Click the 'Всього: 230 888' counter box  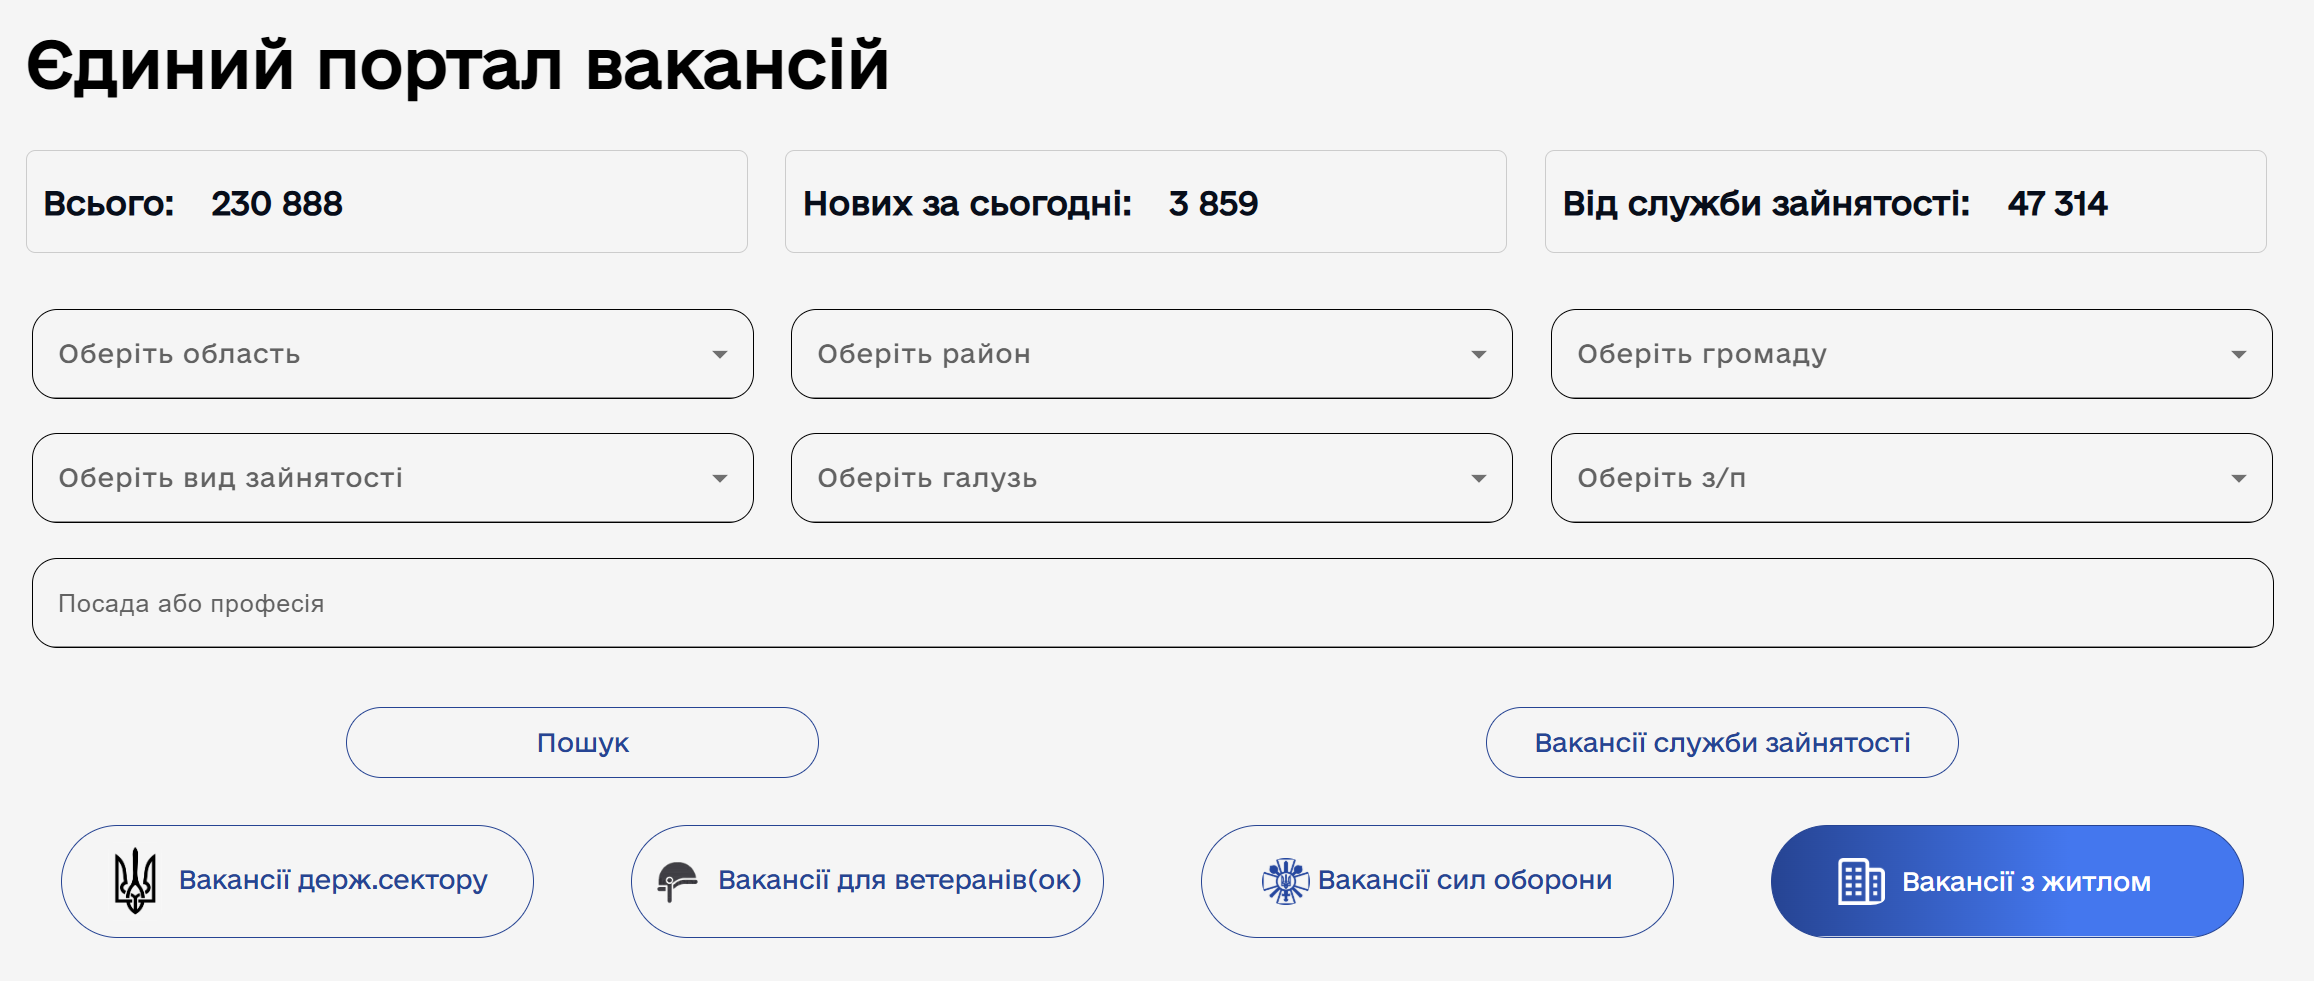click(386, 202)
